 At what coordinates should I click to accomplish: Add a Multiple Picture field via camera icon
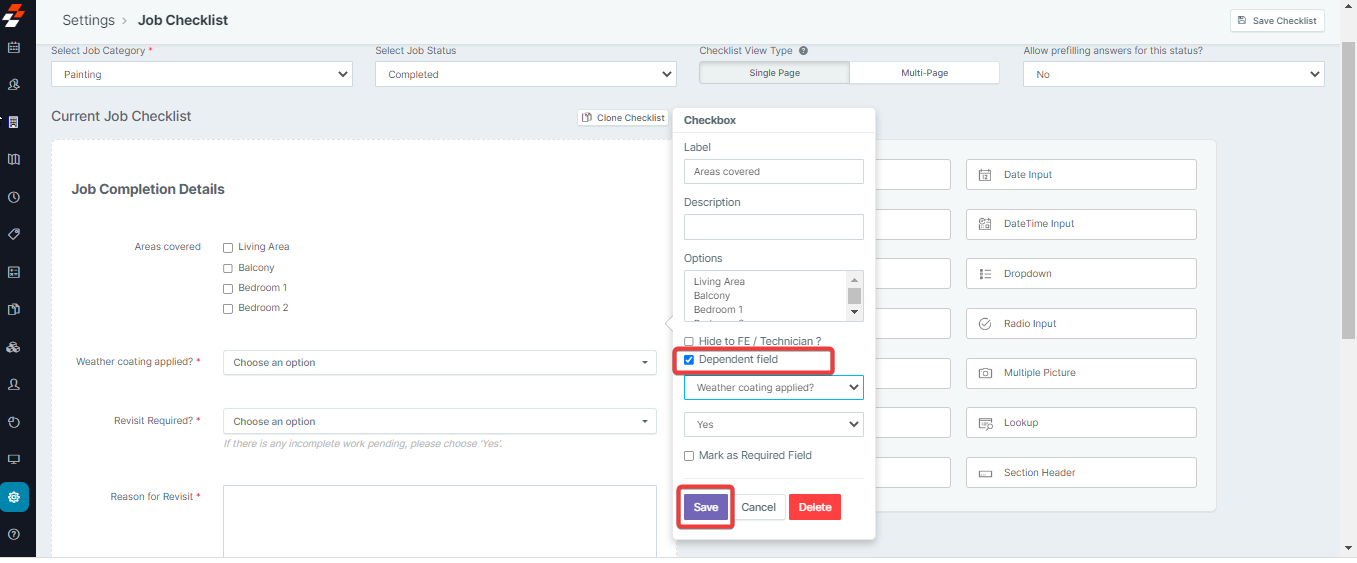(985, 373)
